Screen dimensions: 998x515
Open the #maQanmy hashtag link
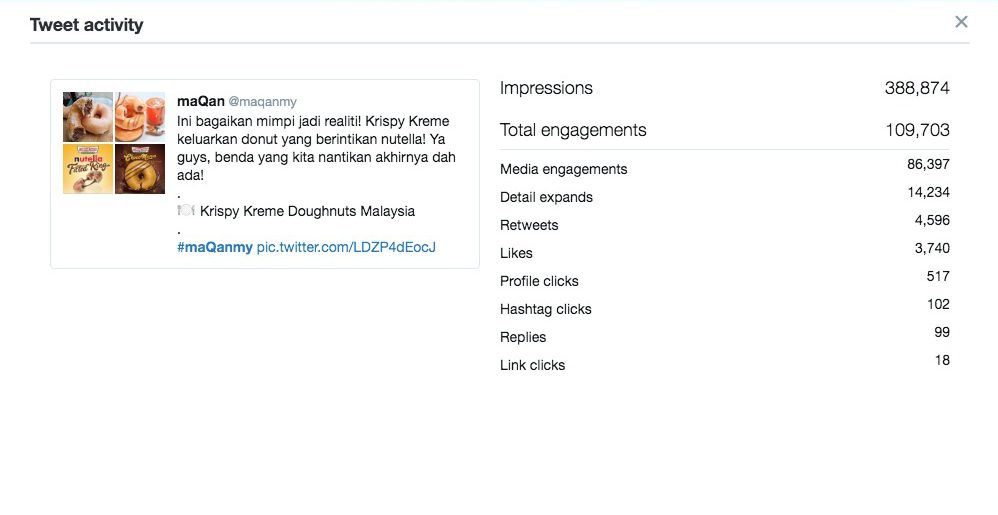point(214,247)
